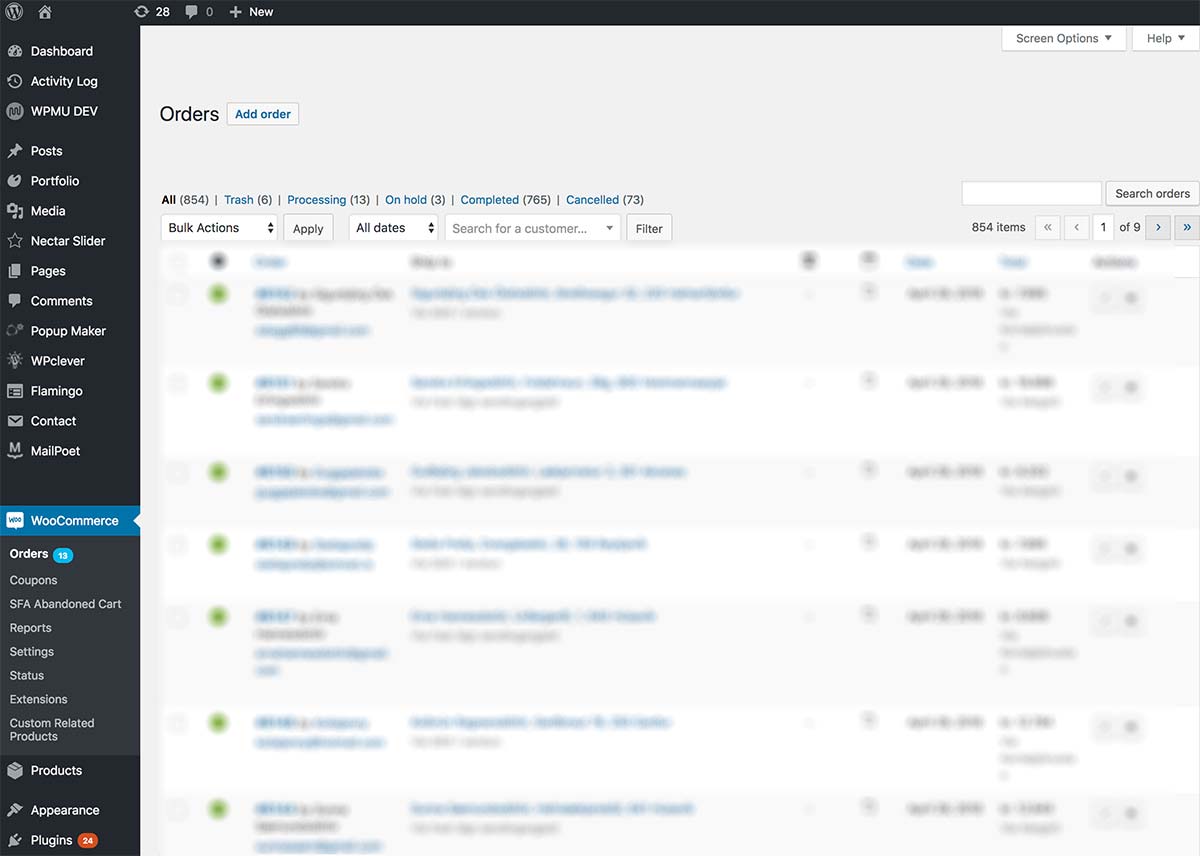The height and width of the screenshot is (856, 1200).
Task: Filter orders by Completed
Action: pyautogui.click(x=490, y=200)
